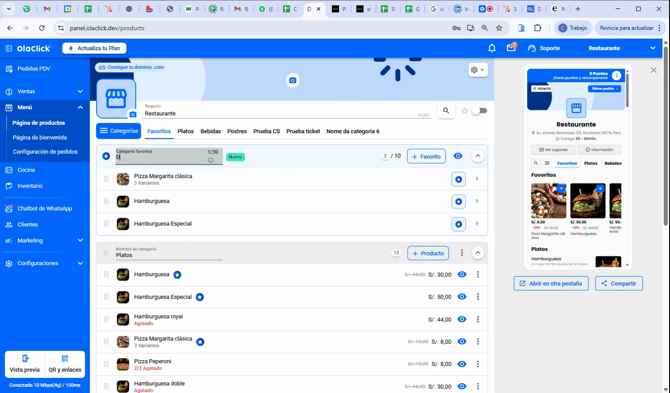Screen dimensions: 670x393
Task: Click Pedidos PDV in sidebar
Action: (34, 69)
